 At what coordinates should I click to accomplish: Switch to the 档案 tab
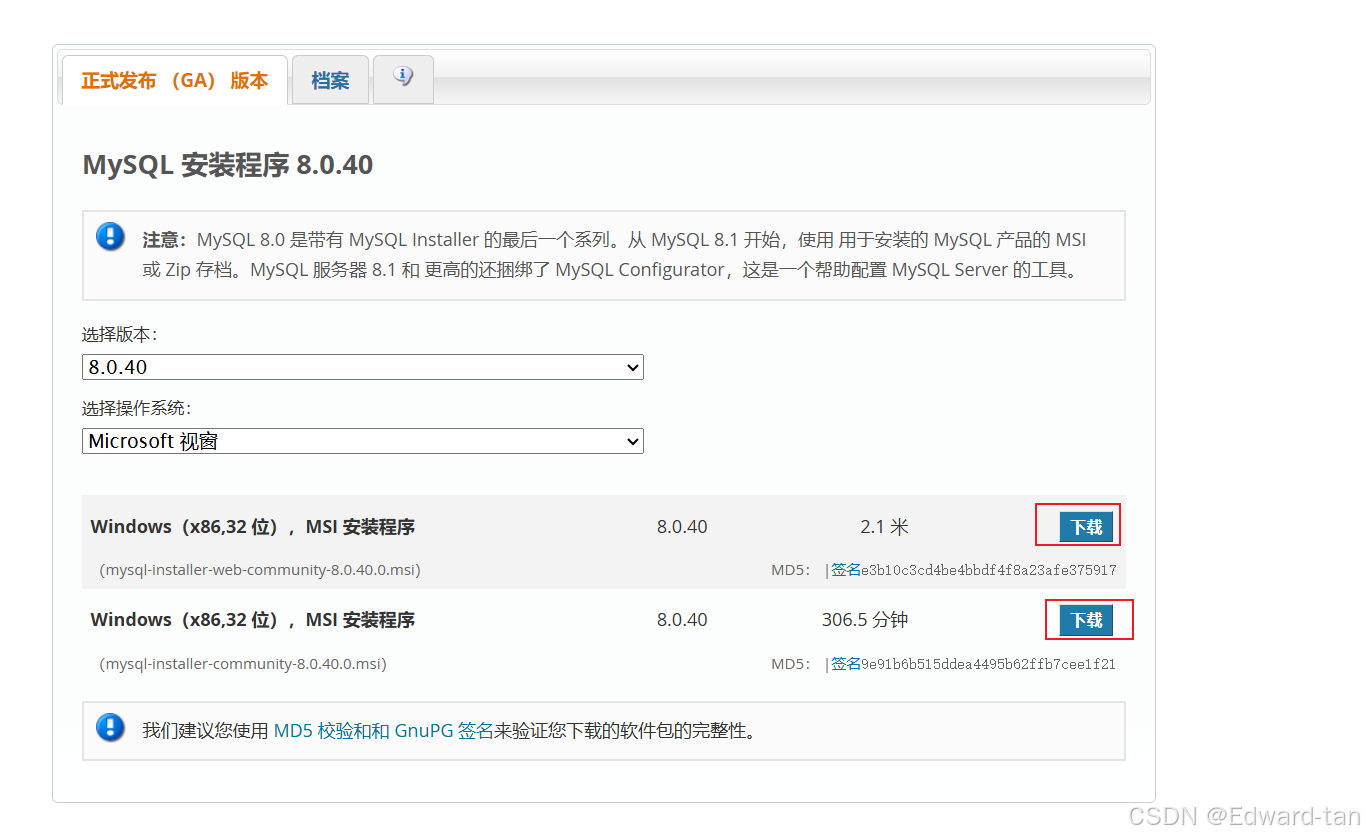pyautogui.click(x=330, y=80)
